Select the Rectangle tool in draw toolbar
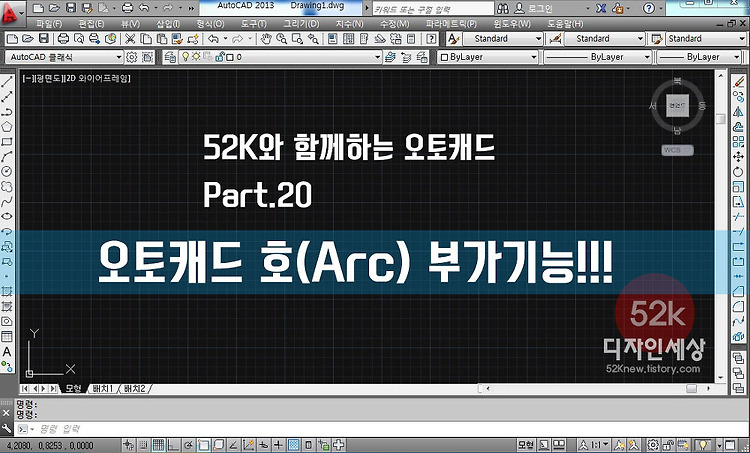Screen dimensions: 750x453 click(7, 142)
